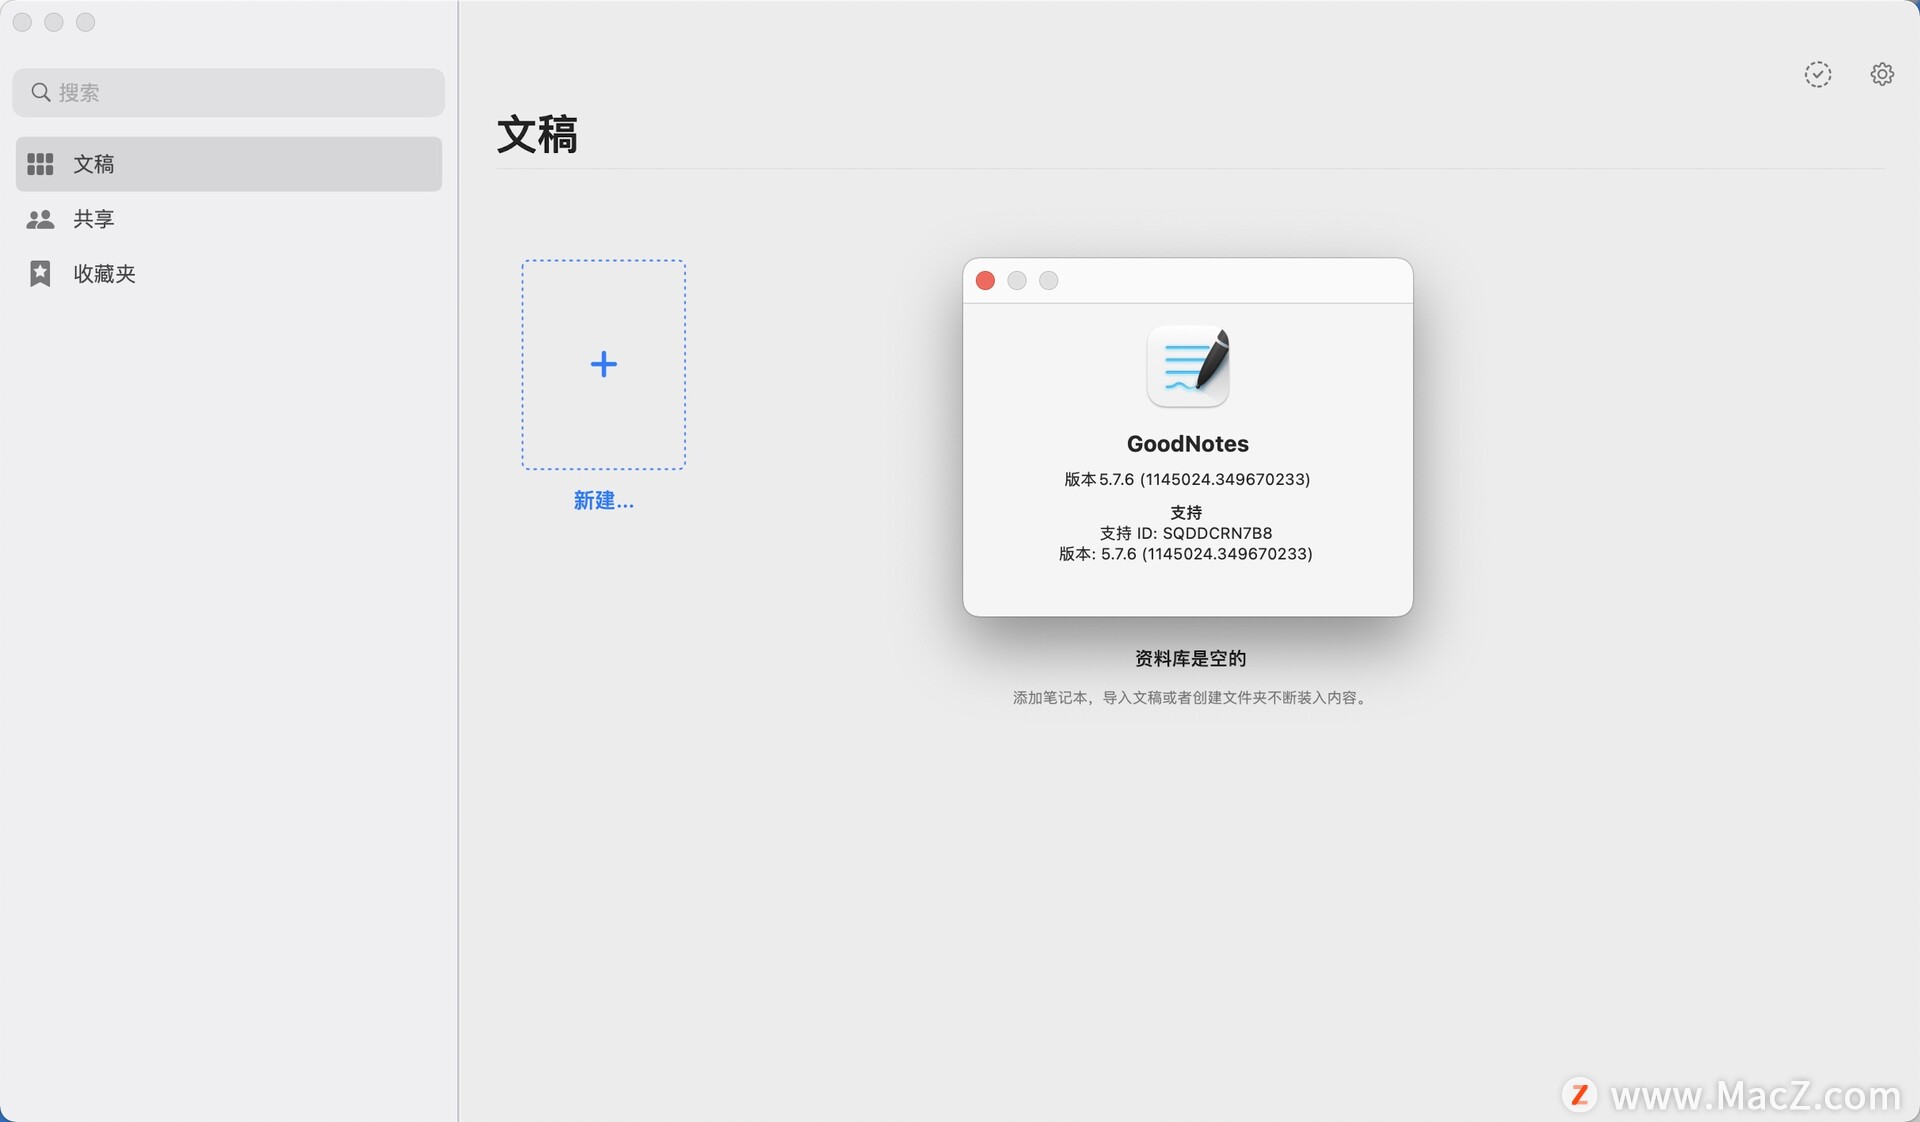
Task: Click the search field in the sidebar
Action: click(x=228, y=92)
